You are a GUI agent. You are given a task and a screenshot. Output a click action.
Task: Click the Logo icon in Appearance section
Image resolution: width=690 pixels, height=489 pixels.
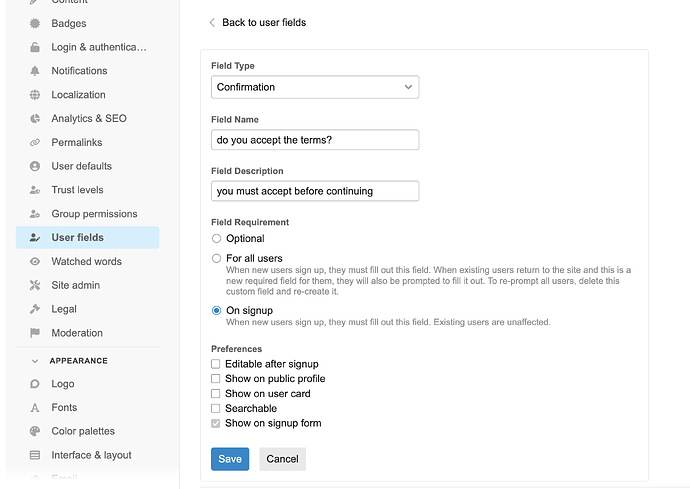pos(35,384)
